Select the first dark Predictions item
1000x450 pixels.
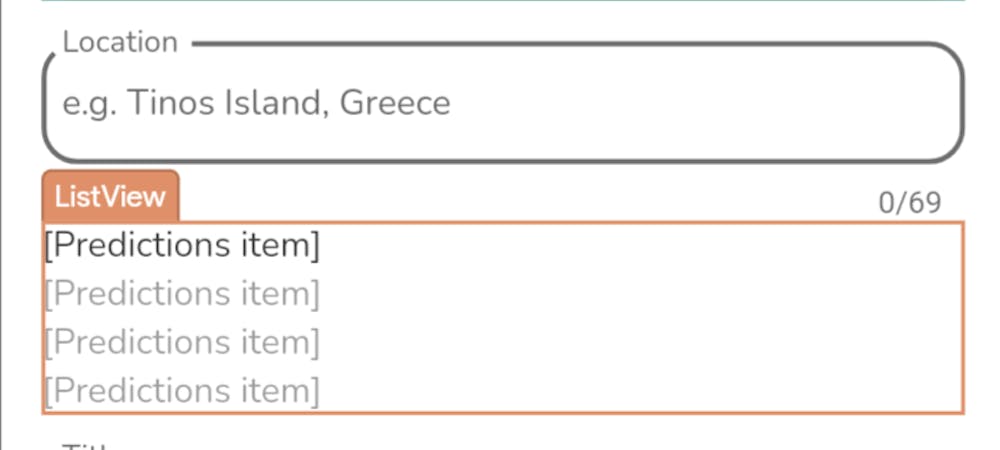(x=182, y=246)
